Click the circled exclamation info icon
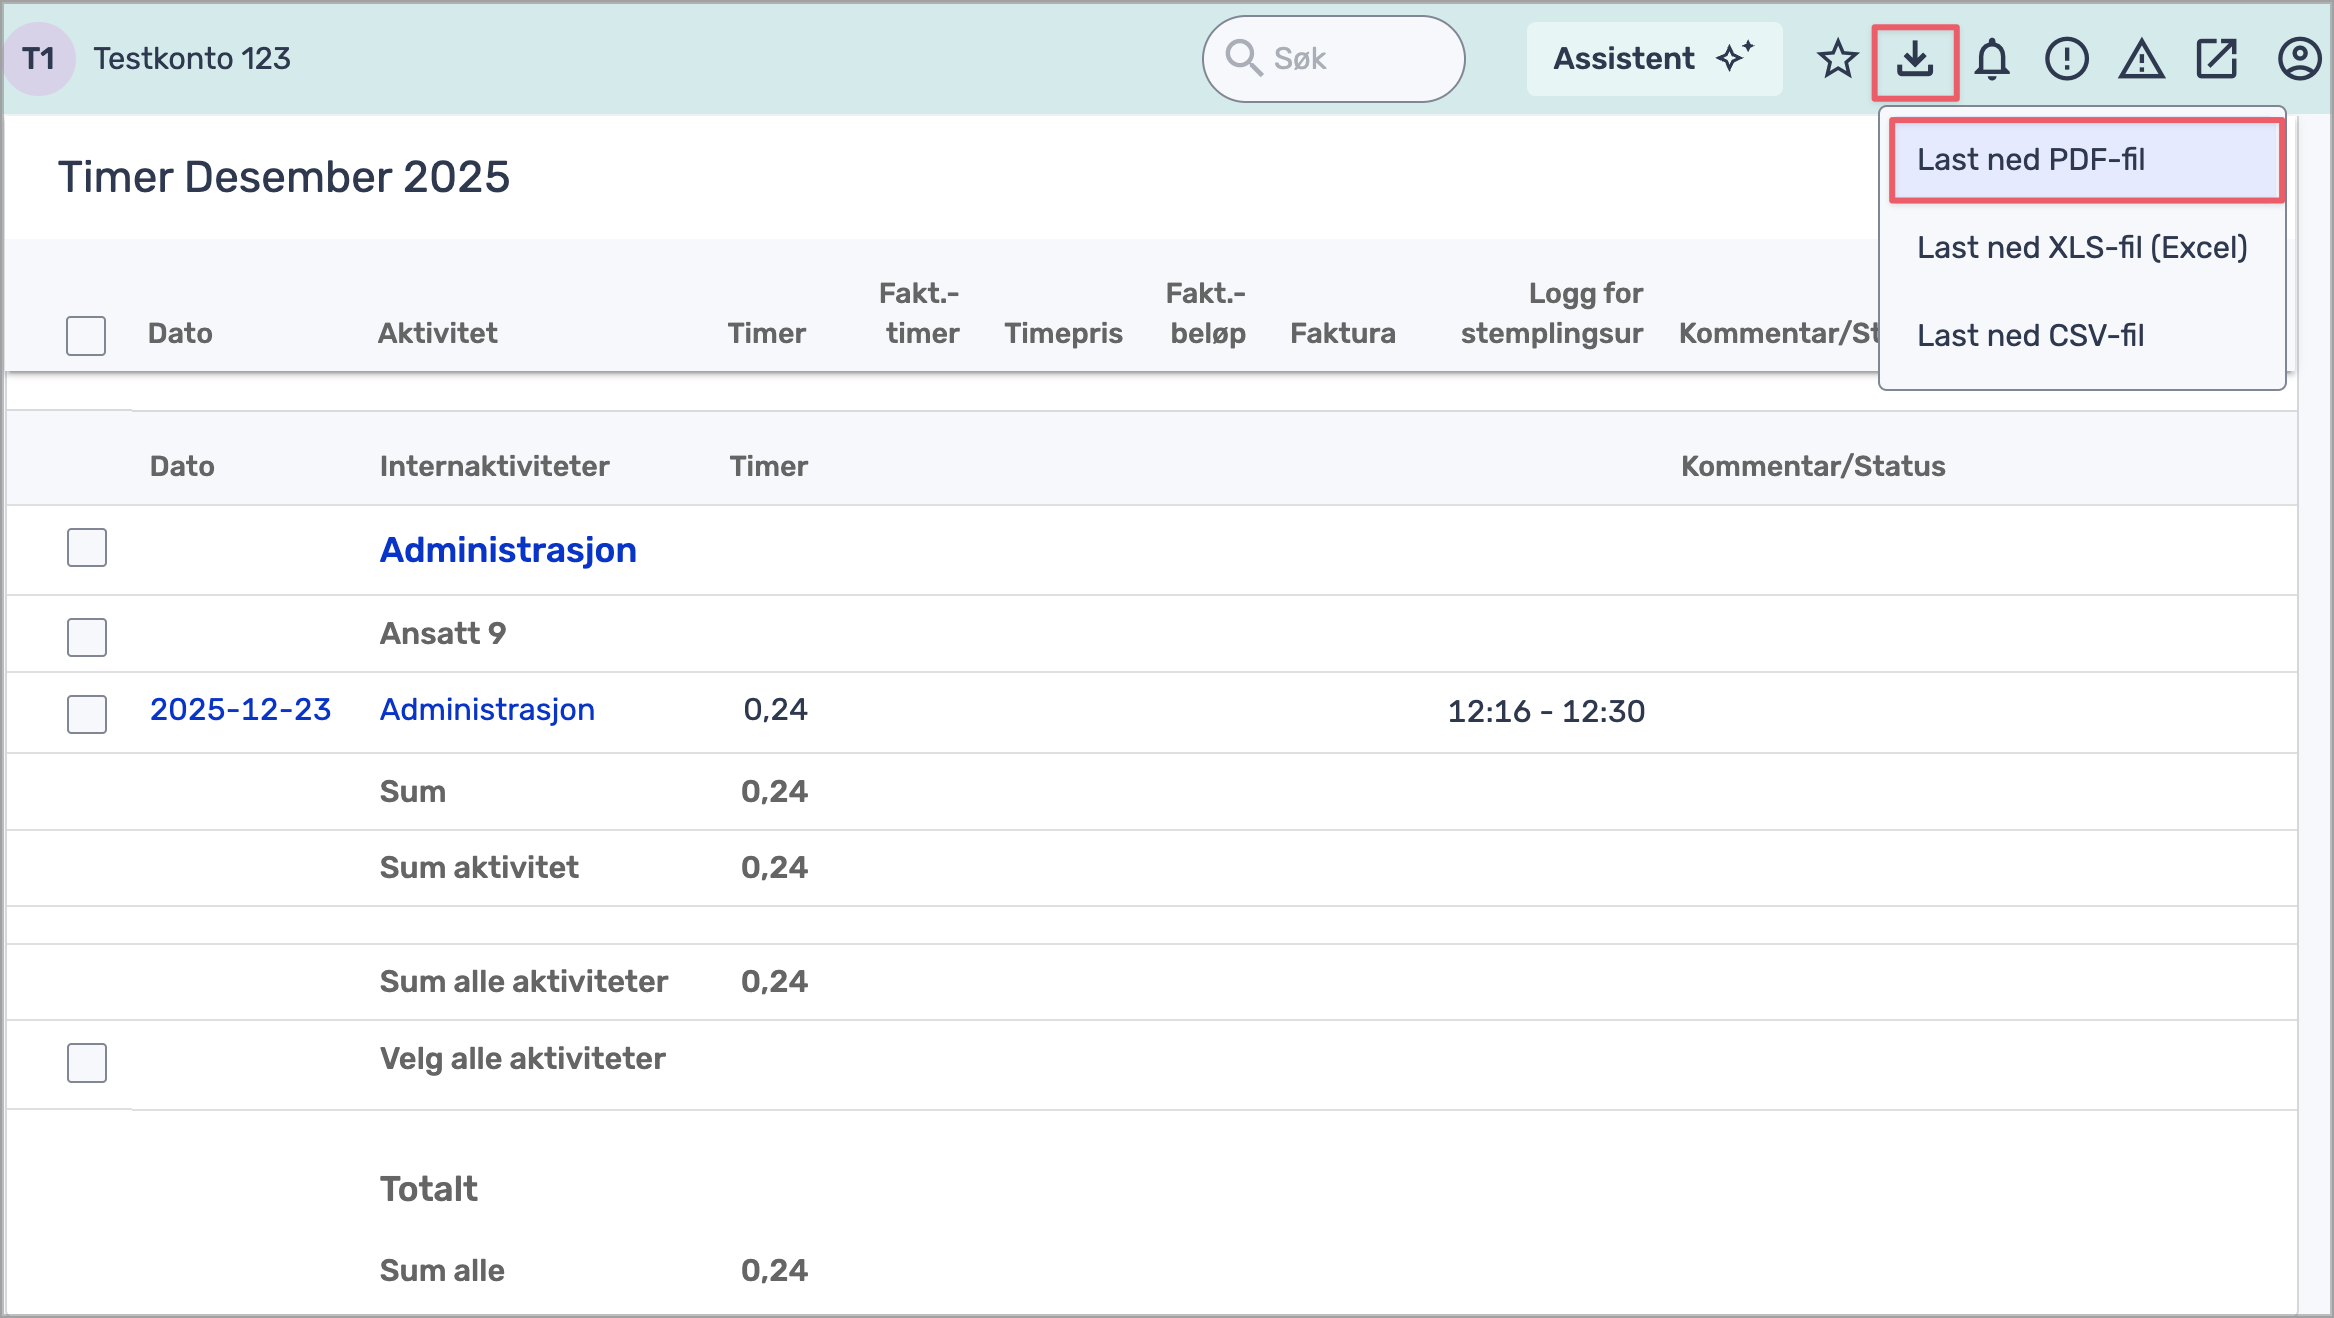Screen dimensions: 2334x1318 (x=2066, y=59)
